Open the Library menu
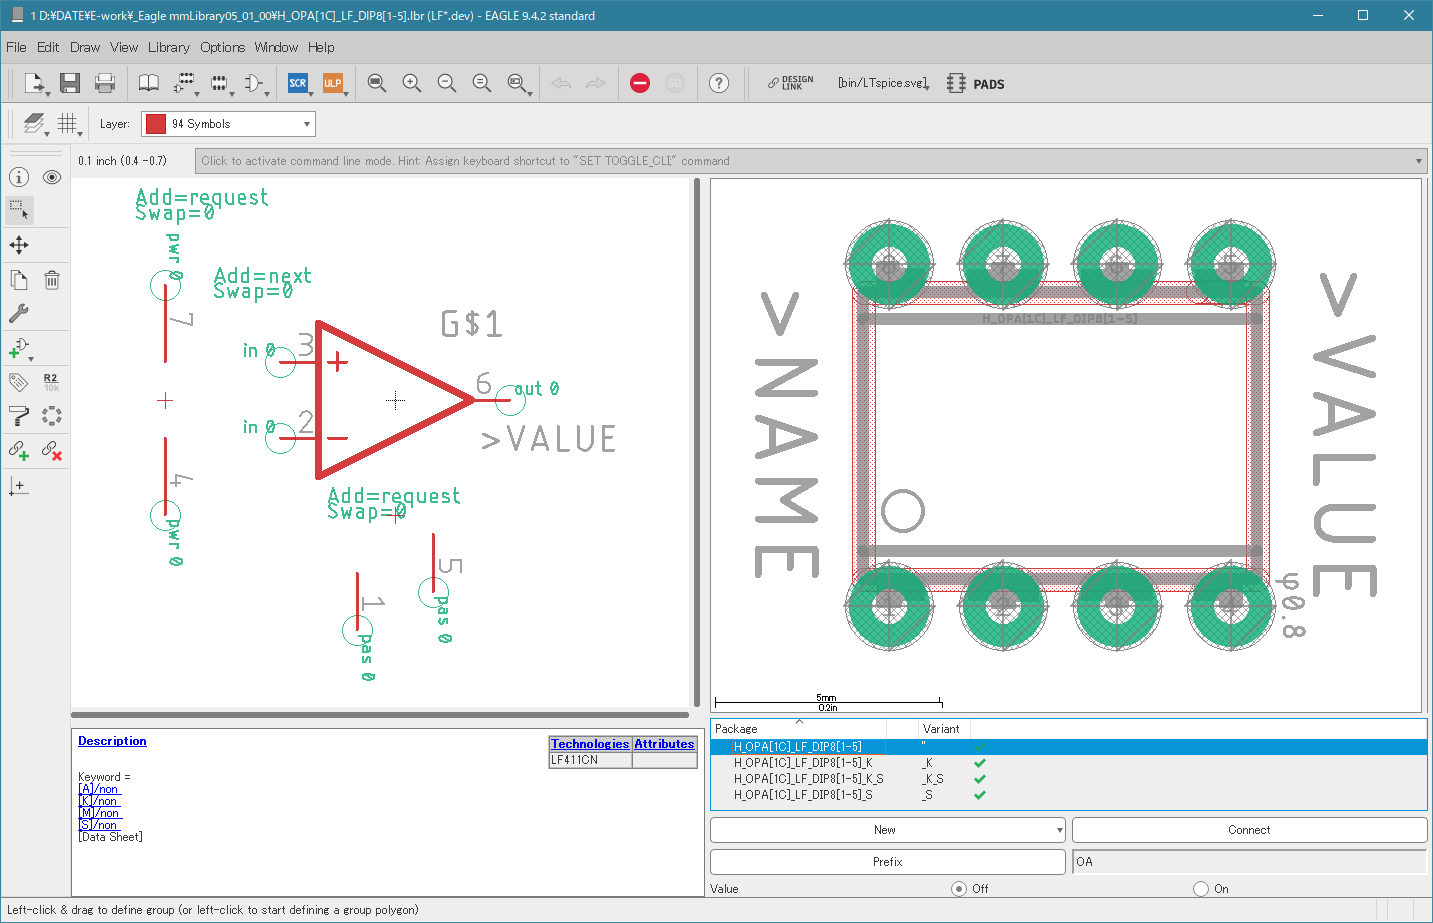Image resolution: width=1433 pixels, height=923 pixels. point(168,47)
